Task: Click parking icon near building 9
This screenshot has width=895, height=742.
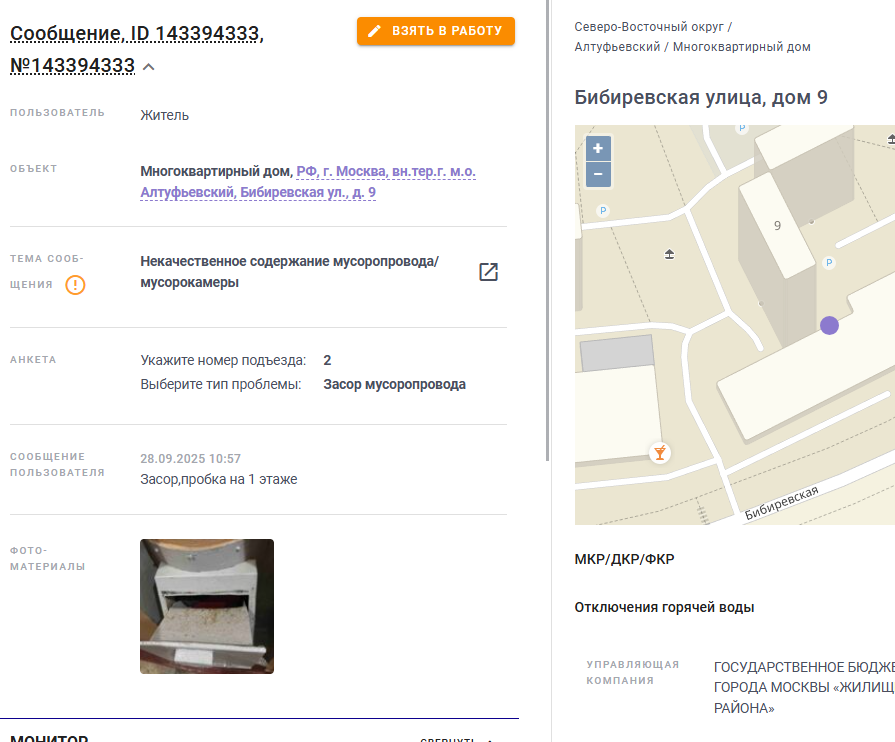Action: click(x=829, y=263)
